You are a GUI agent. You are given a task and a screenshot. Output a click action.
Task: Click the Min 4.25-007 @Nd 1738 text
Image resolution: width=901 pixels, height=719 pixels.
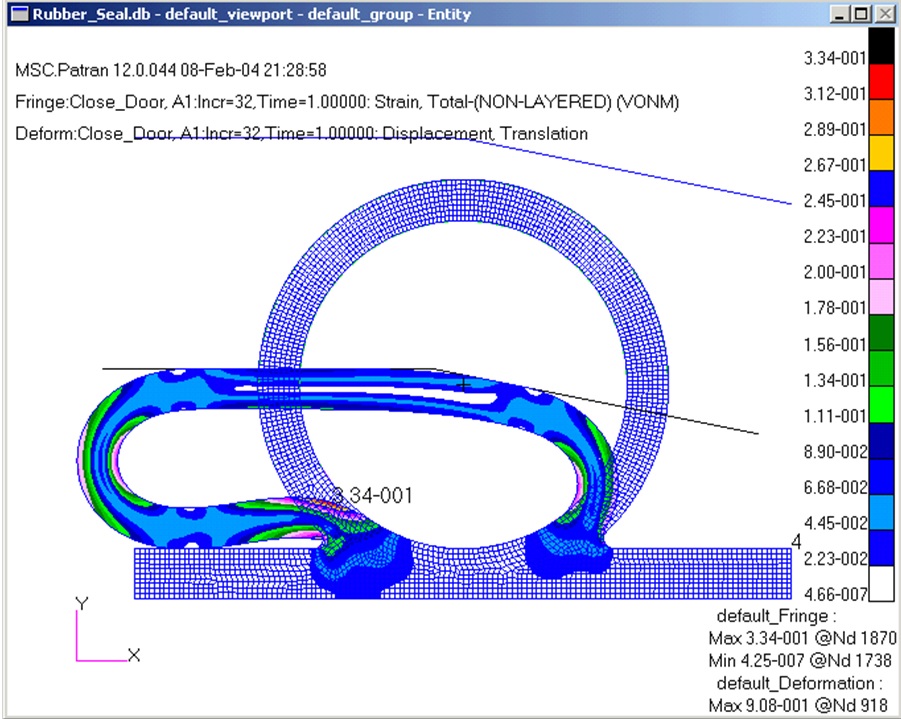click(799, 660)
